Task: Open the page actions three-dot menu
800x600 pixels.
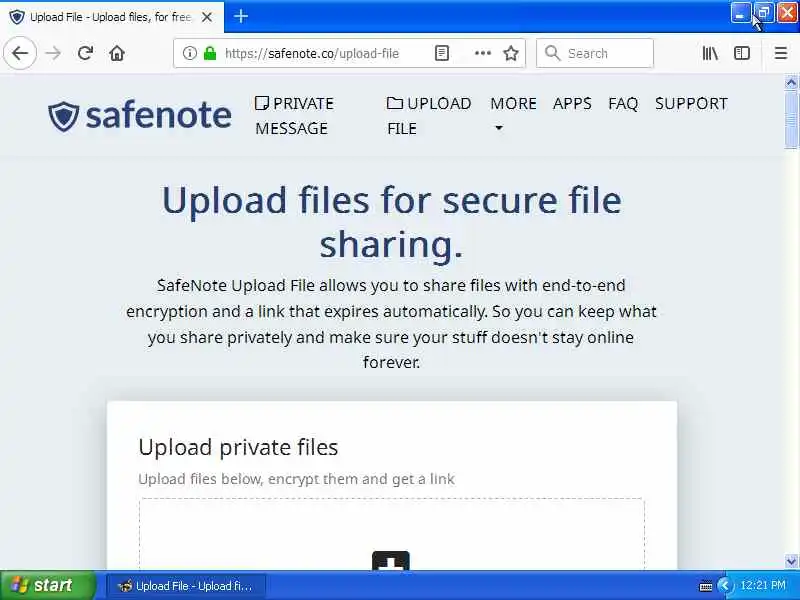Action: pos(483,53)
